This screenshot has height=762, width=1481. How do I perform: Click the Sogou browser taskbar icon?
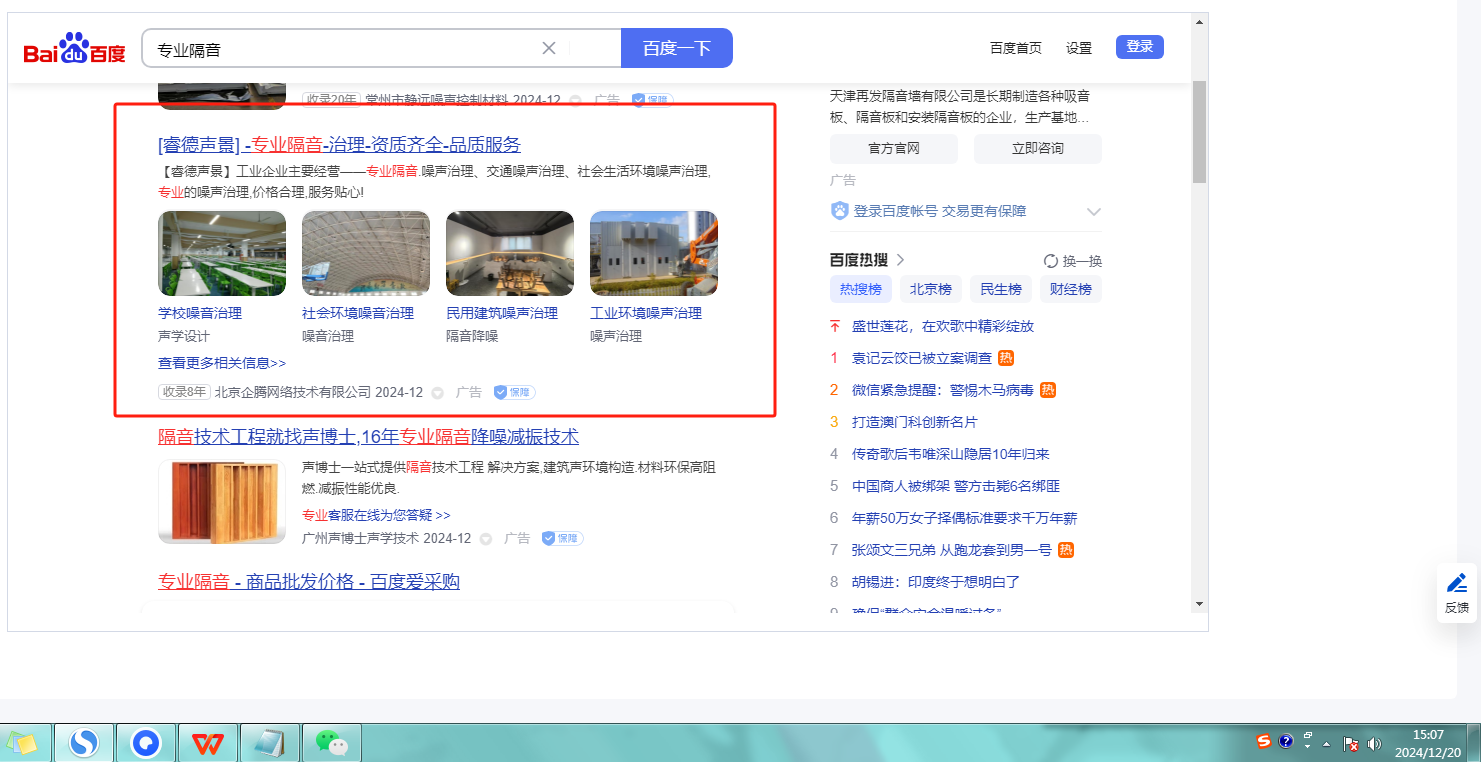tap(84, 743)
